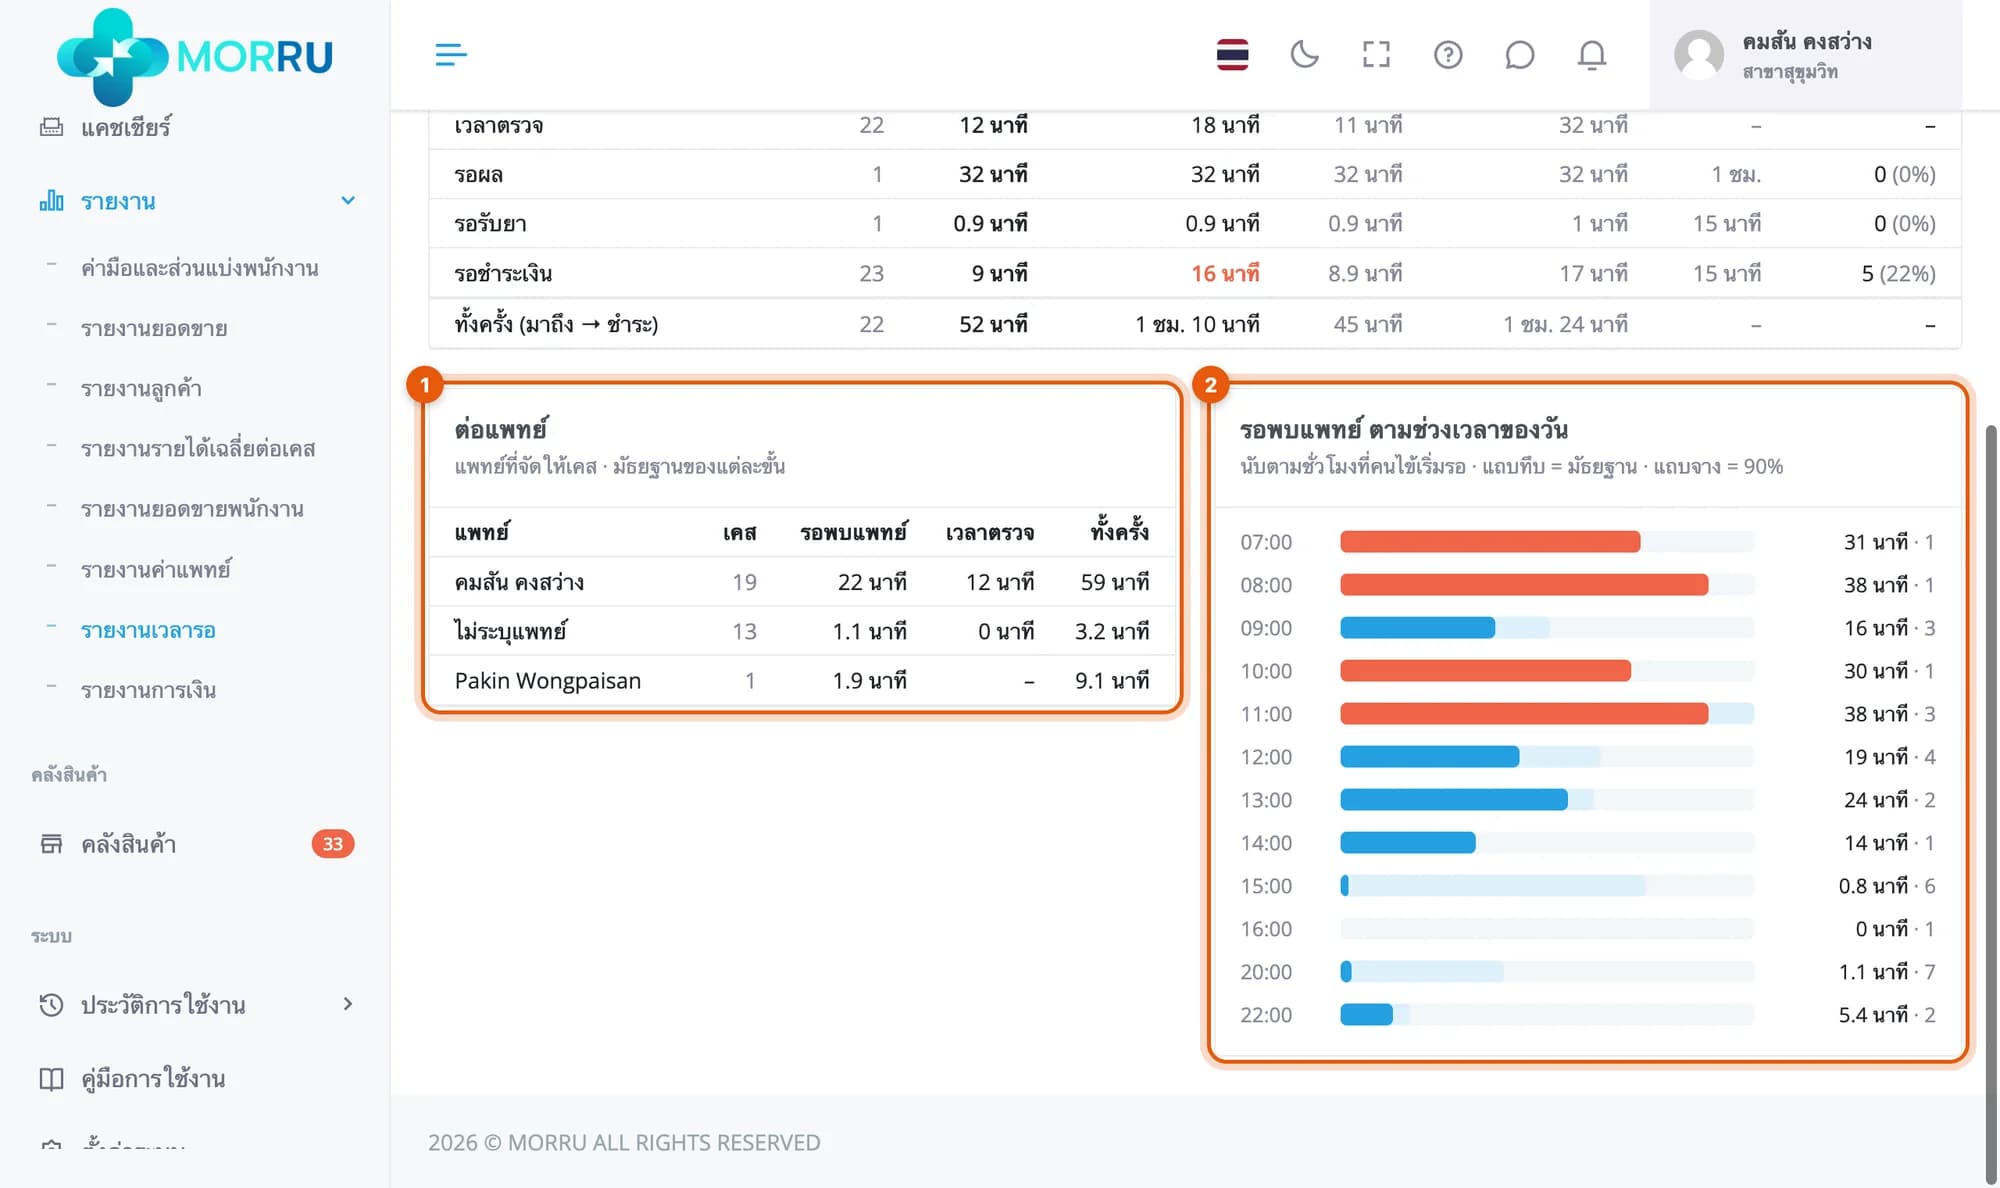Click the แคชเชียร์ cashier icon
The height and width of the screenshot is (1188, 2000).
tap(51, 127)
